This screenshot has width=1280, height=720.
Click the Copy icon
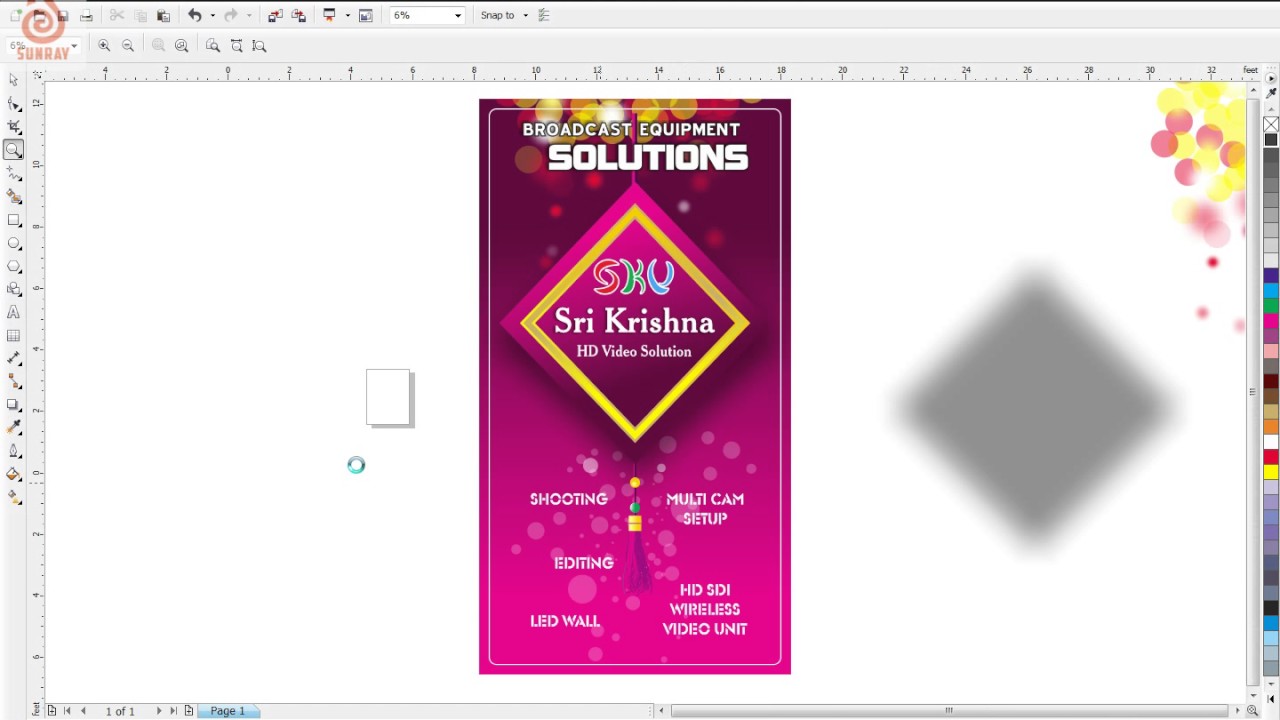click(140, 15)
